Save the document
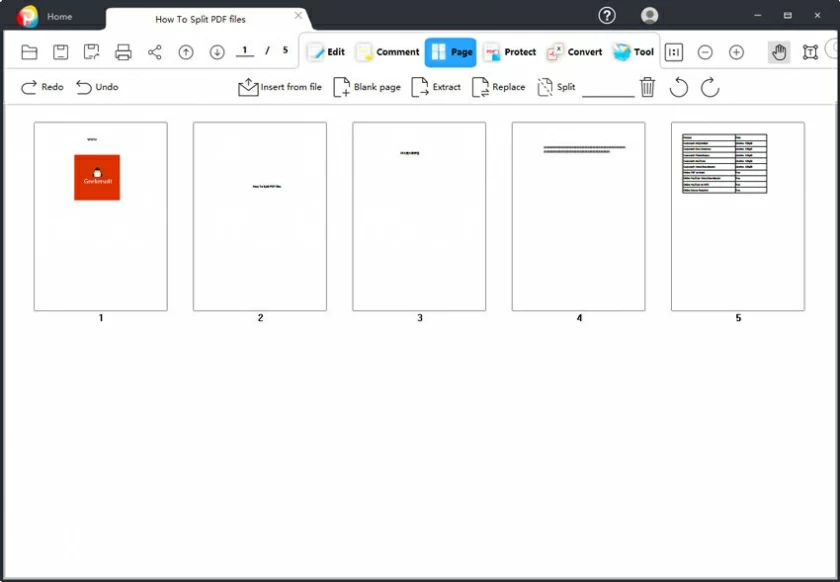The image size is (840, 582). (x=62, y=52)
